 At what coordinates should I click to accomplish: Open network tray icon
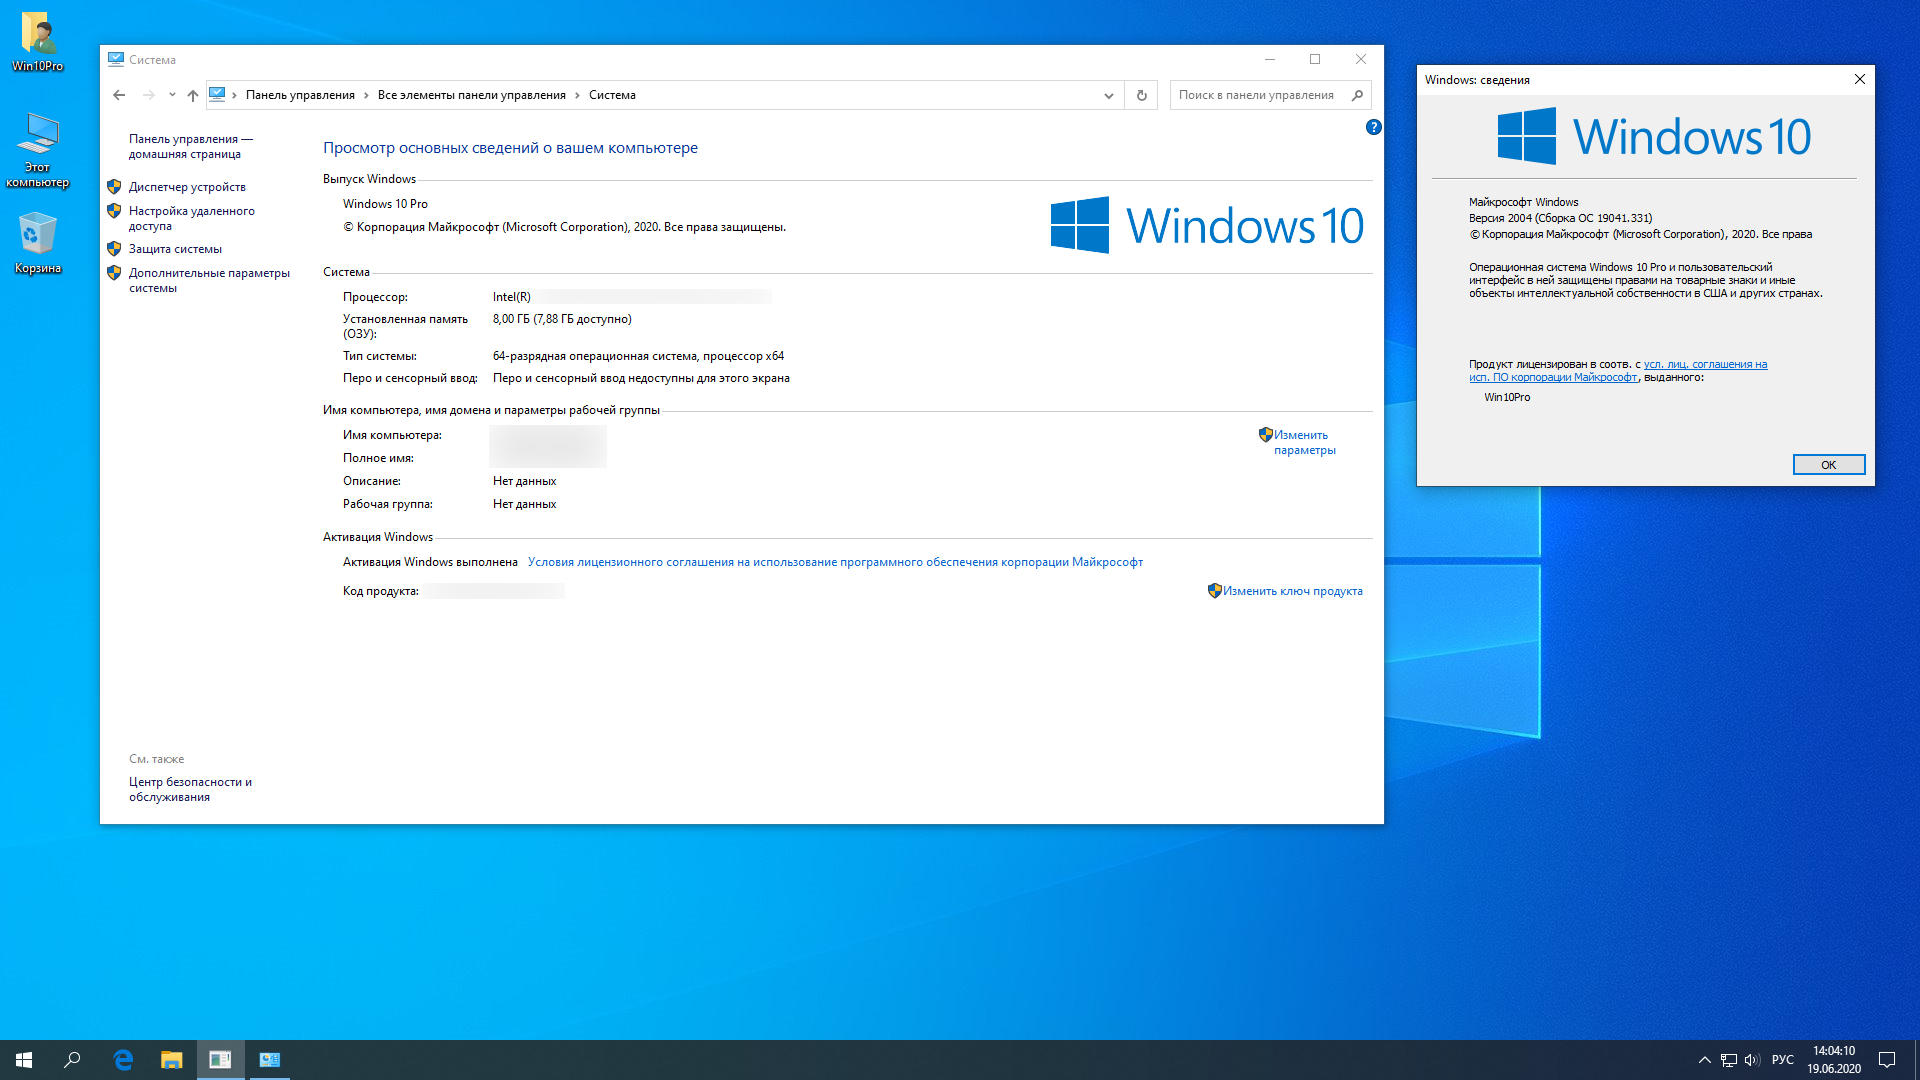(1728, 1060)
